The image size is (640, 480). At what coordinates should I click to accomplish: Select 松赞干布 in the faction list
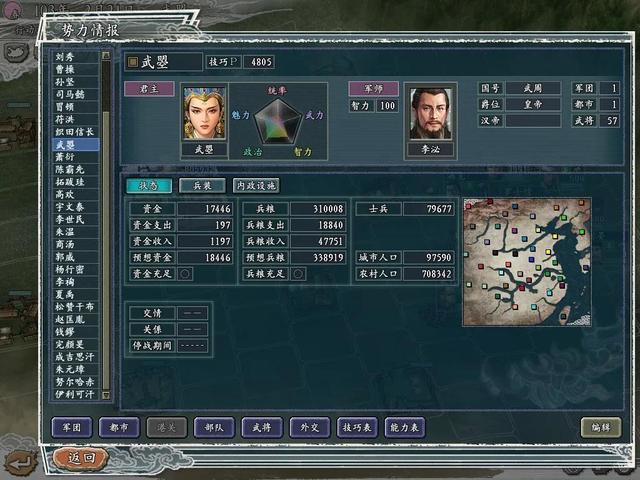(x=76, y=307)
